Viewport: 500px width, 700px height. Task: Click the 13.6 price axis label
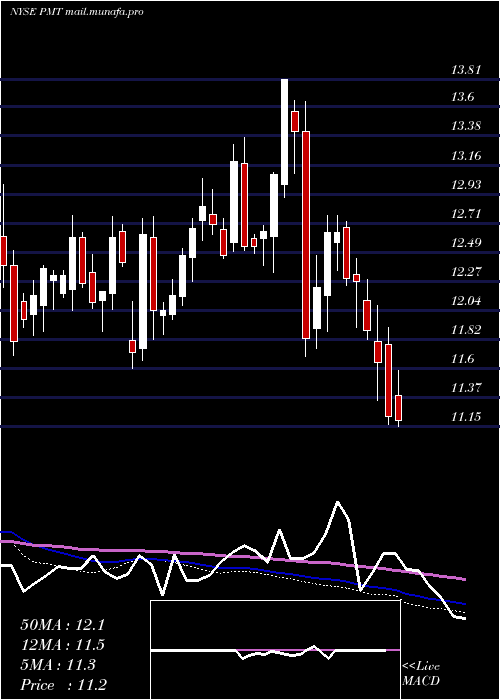point(462,97)
